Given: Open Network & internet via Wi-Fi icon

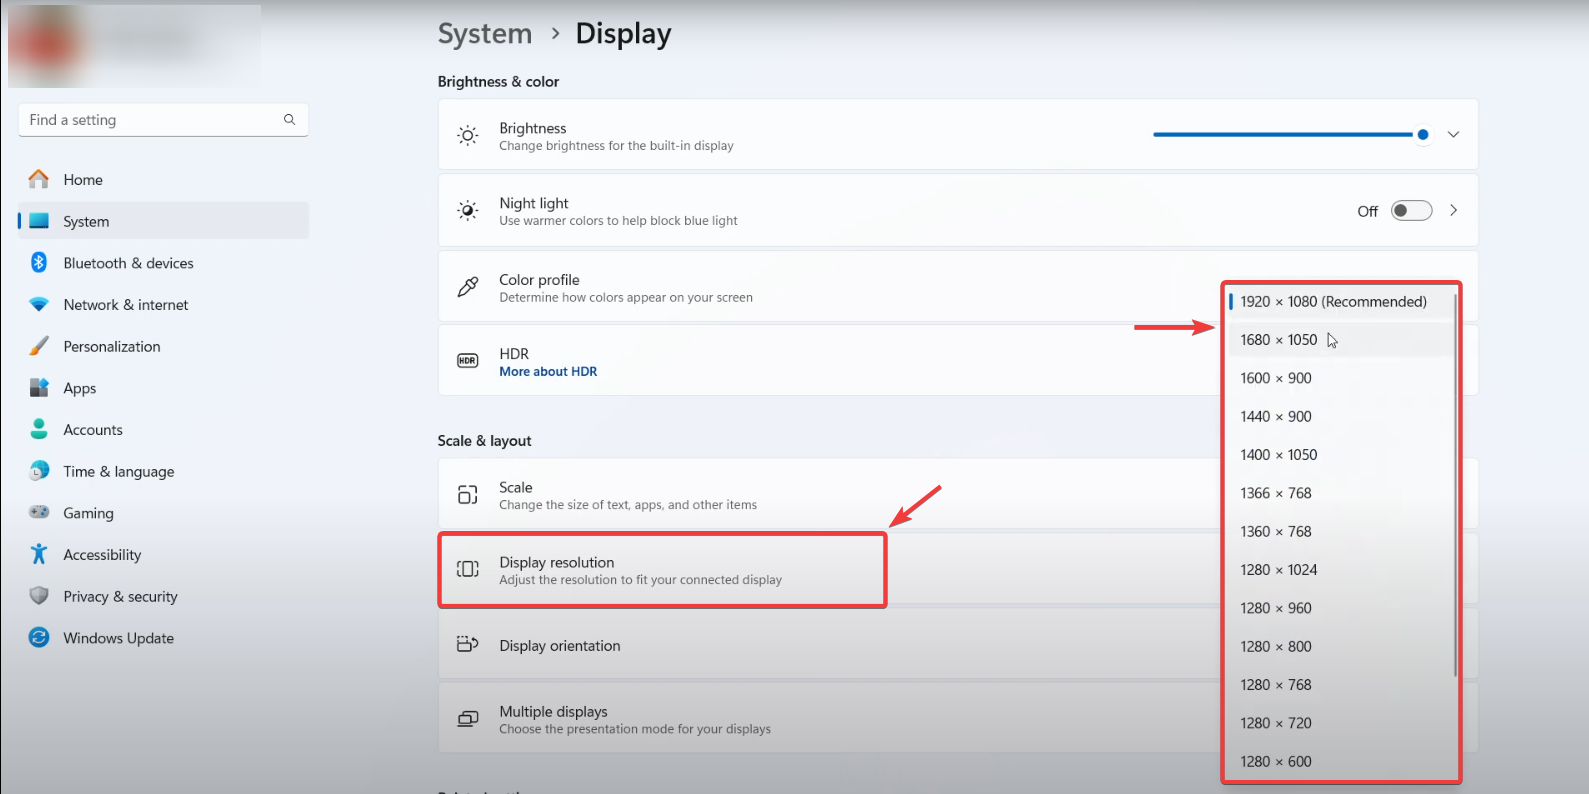Looking at the screenshot, I should [39, 304].
